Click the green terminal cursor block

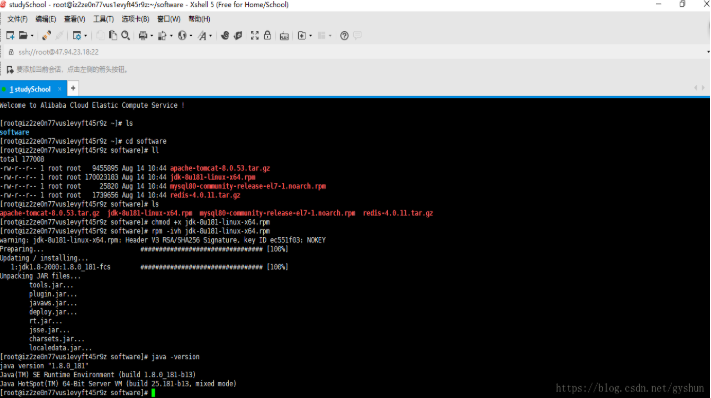point(153,393)
